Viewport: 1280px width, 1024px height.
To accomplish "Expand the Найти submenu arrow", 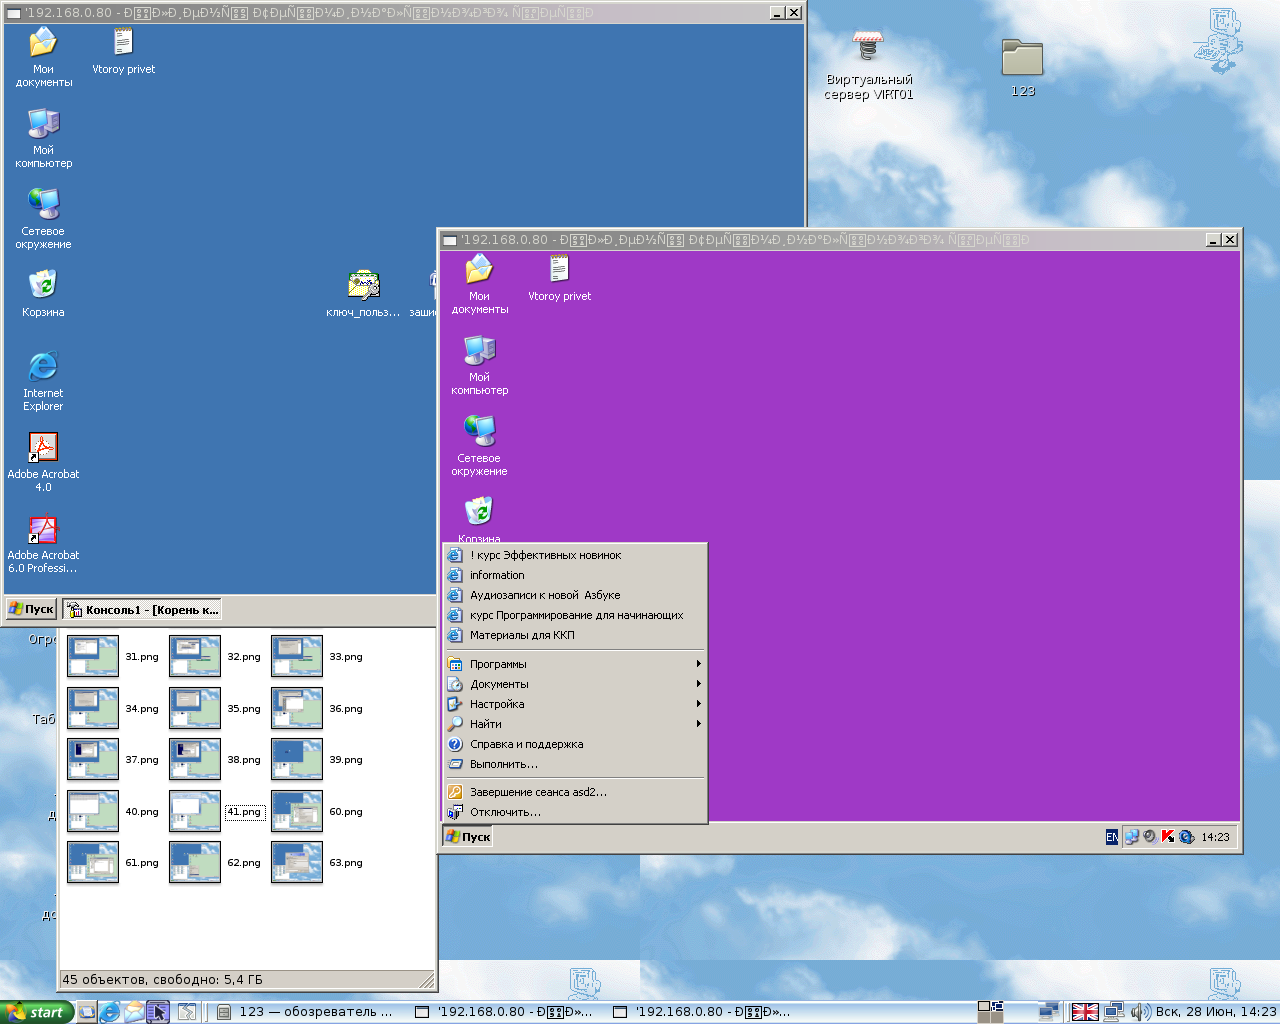I will coord(698,724).
